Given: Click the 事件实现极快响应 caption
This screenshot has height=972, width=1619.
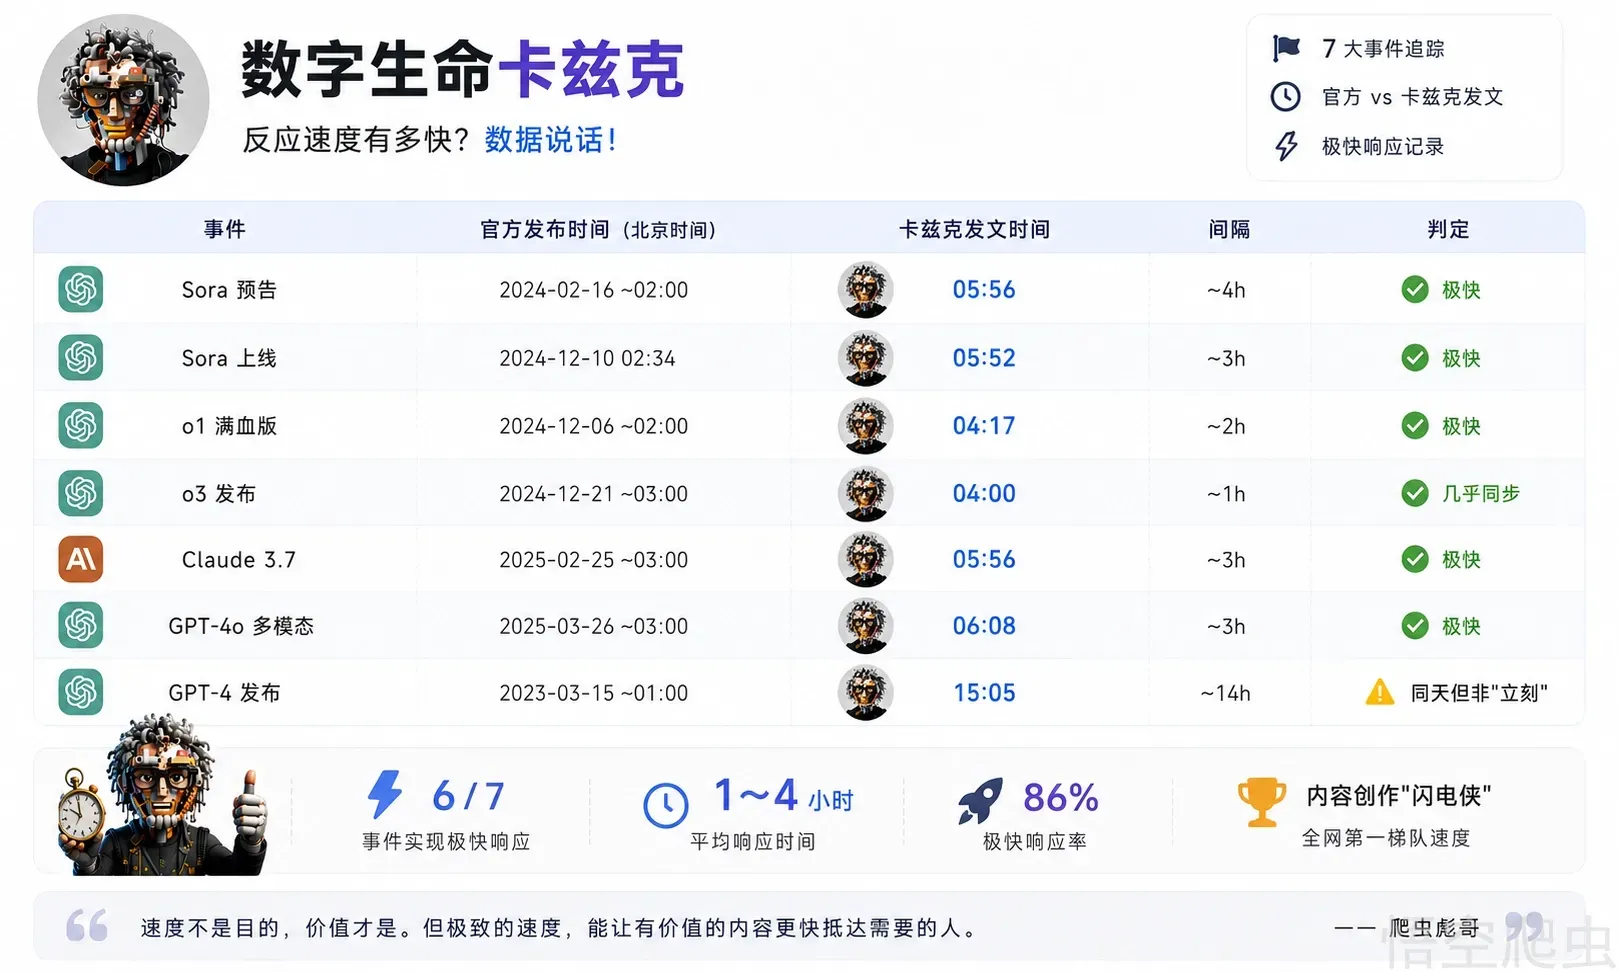Looking at the screenshot, I should [x=446, y=842].
